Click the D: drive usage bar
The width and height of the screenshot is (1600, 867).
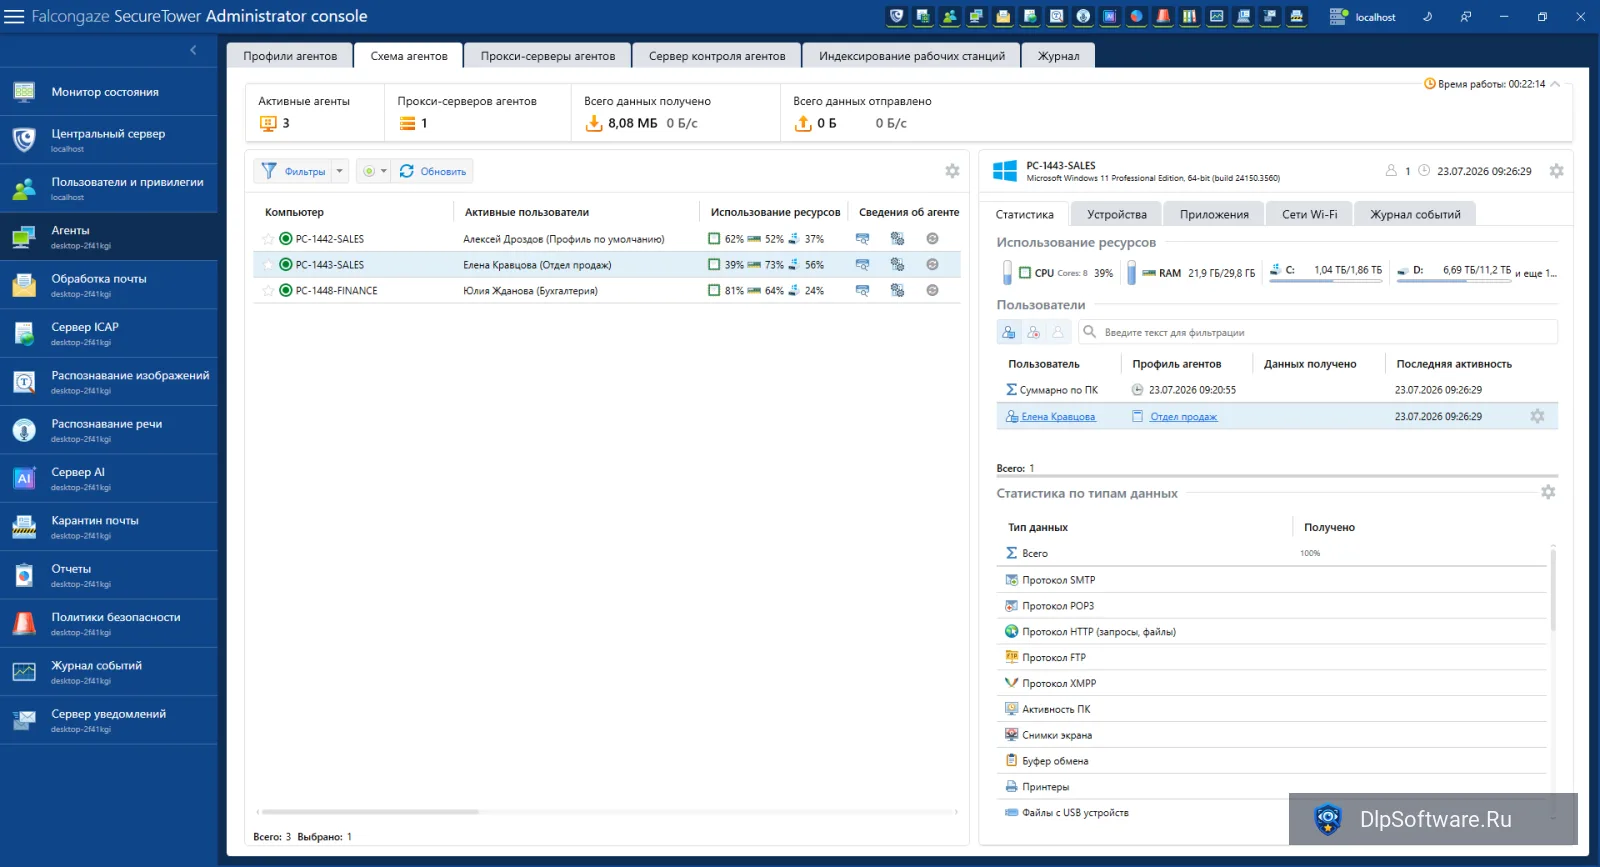[1454, 281]
